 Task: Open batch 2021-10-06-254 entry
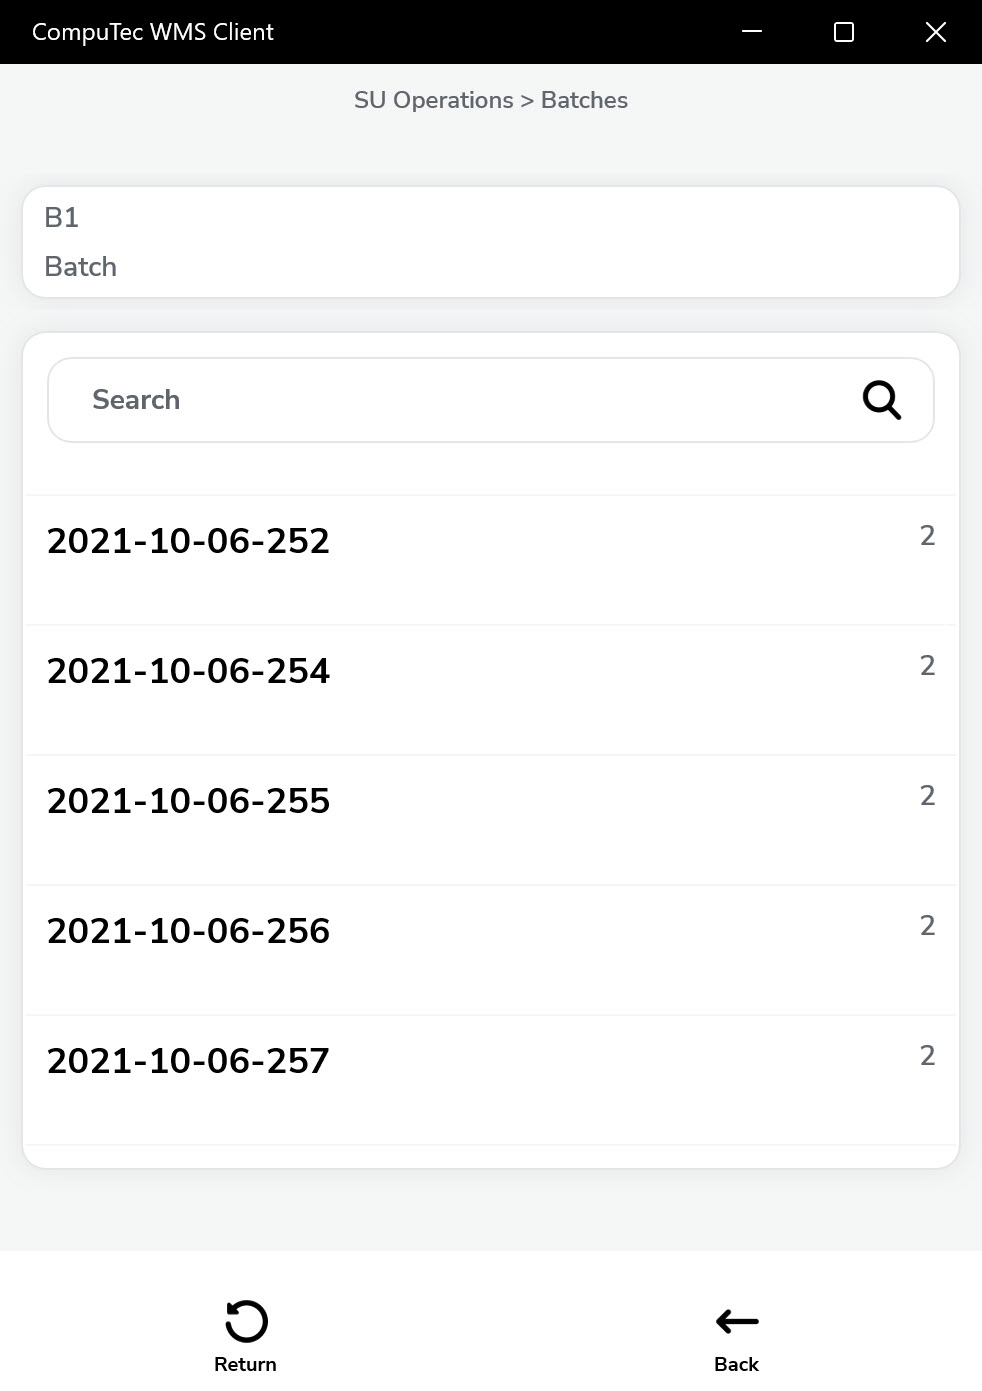(188, 671)
